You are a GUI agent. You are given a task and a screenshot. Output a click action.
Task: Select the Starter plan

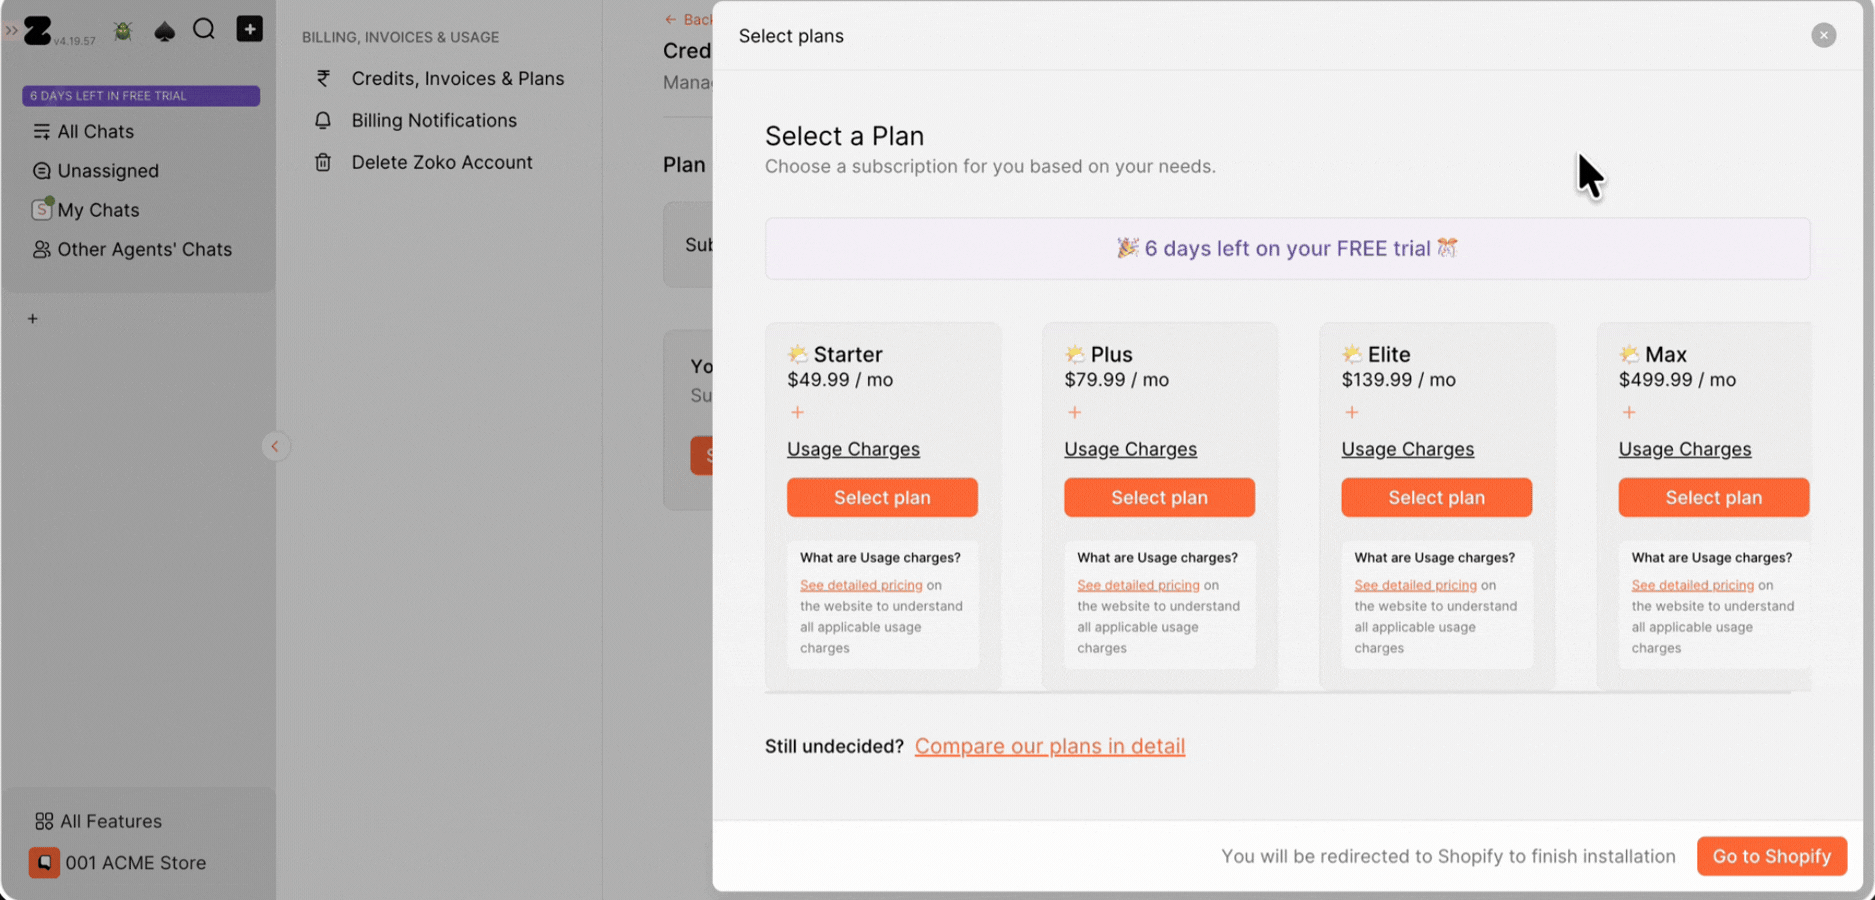(882, 497)
